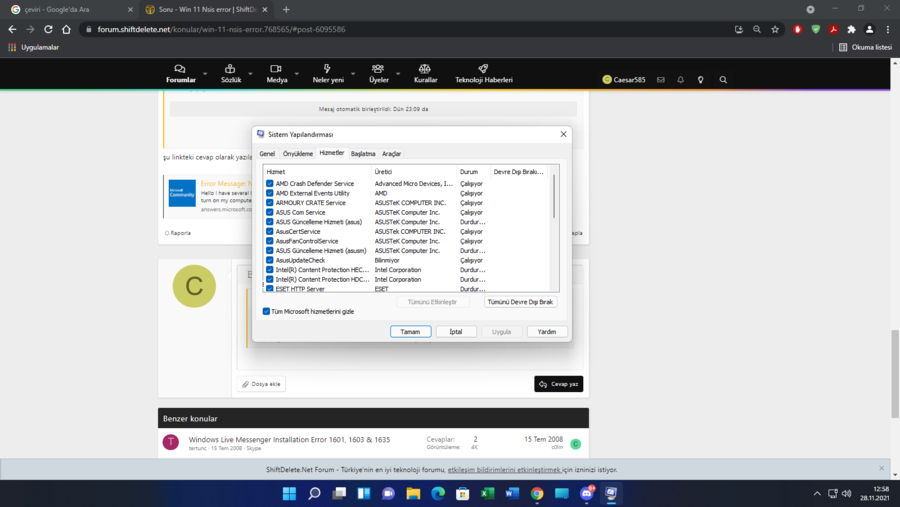Reload the page in Chrome
Viewport: 900px width, 507px height.
point(48,29)
